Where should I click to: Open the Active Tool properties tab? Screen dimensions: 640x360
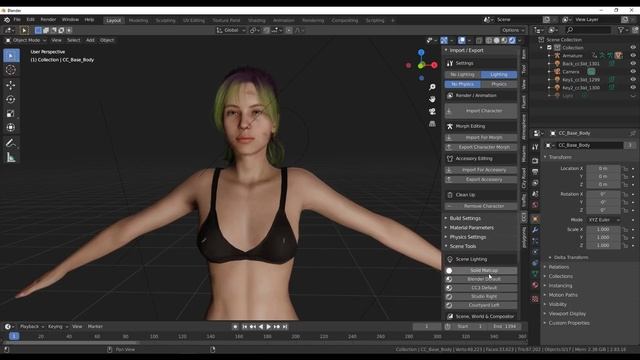(535, 147)
